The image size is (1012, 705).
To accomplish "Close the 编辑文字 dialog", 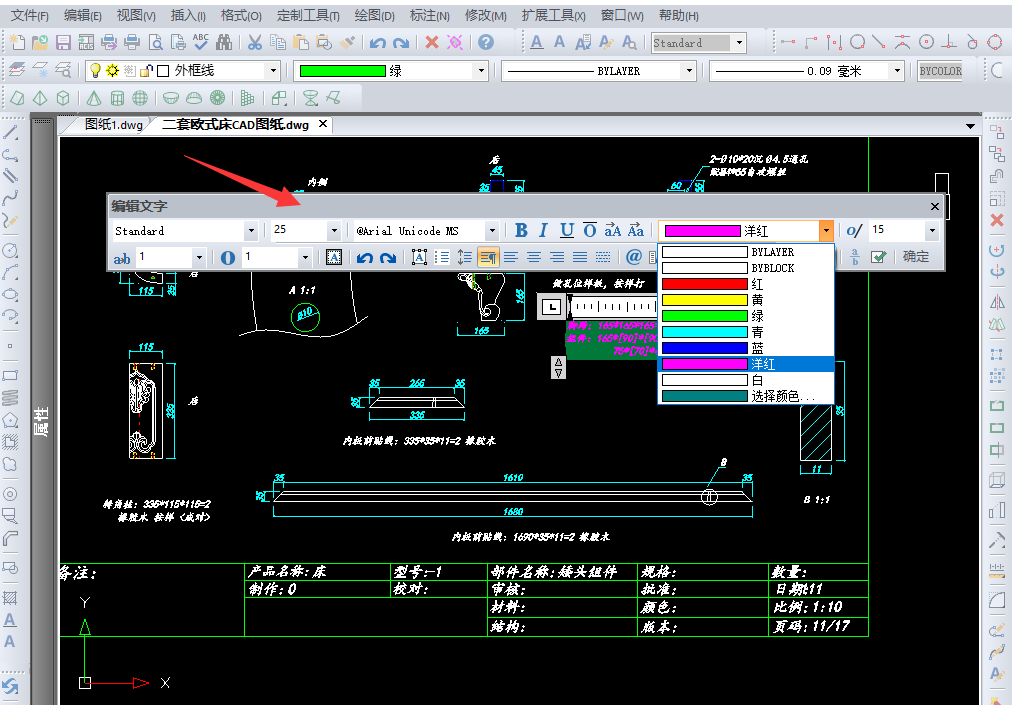I will 935,207.
